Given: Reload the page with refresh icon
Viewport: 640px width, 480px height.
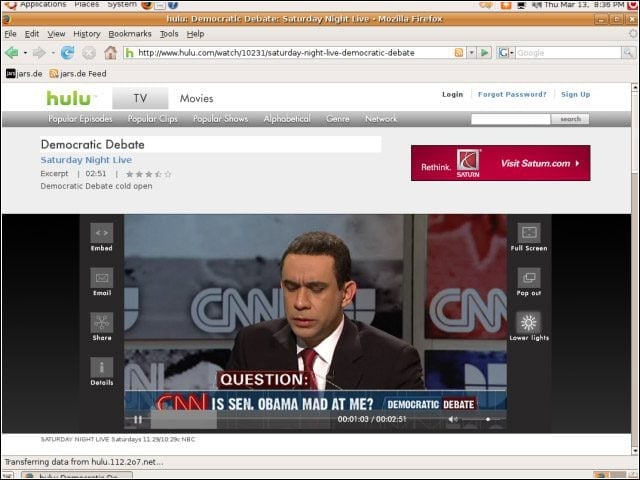Looking at the screenshot, I should 67,53.
